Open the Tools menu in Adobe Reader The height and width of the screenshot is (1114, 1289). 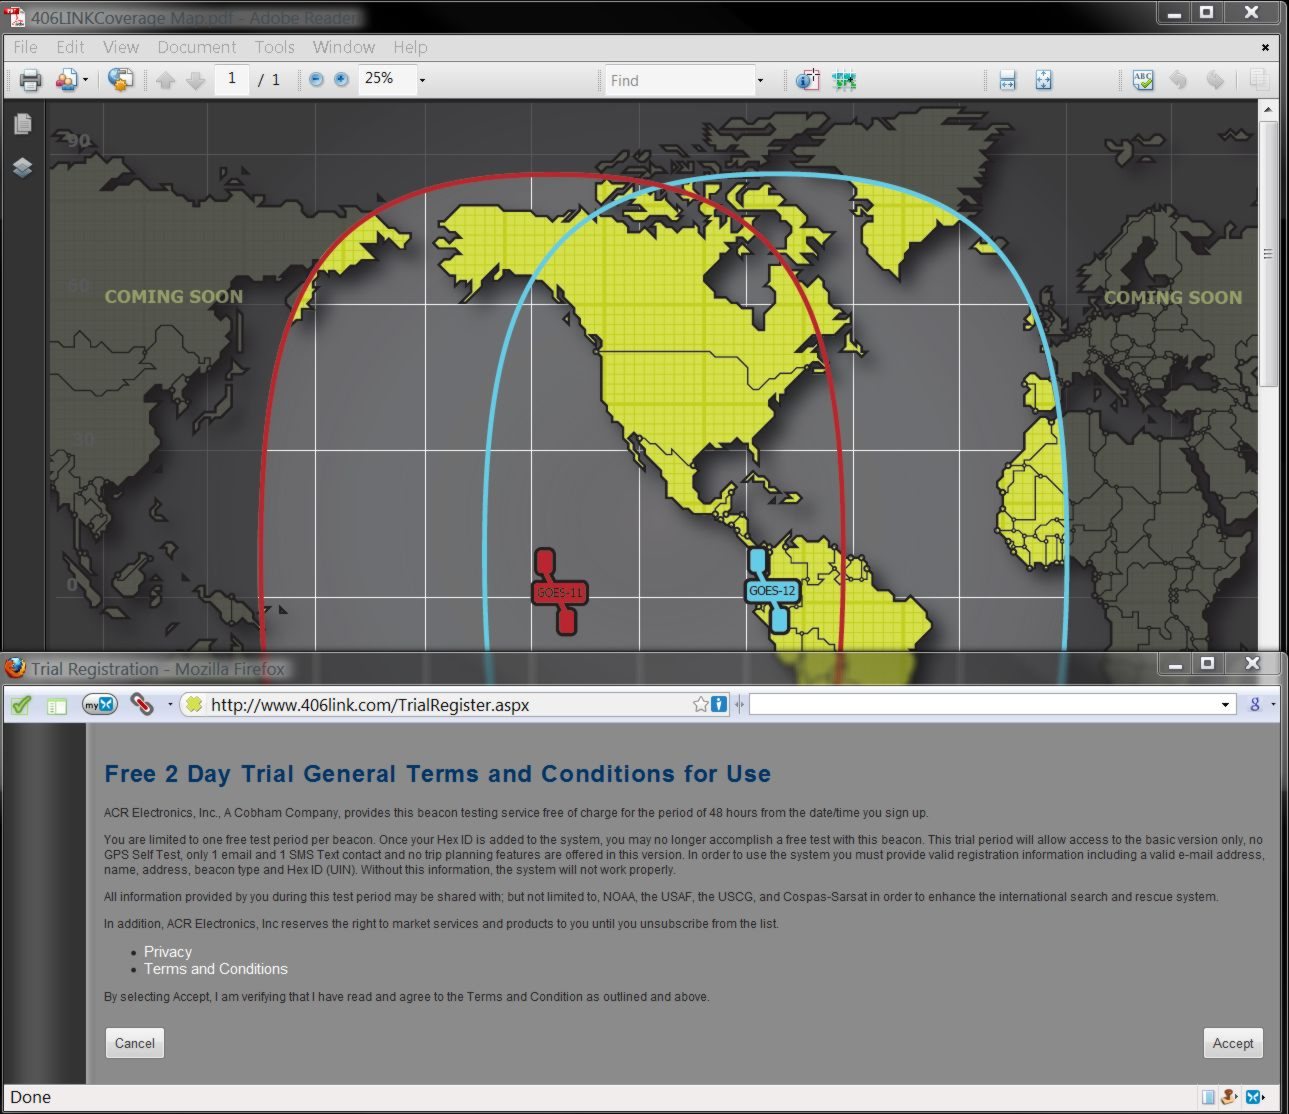click(x=274, y=47)
